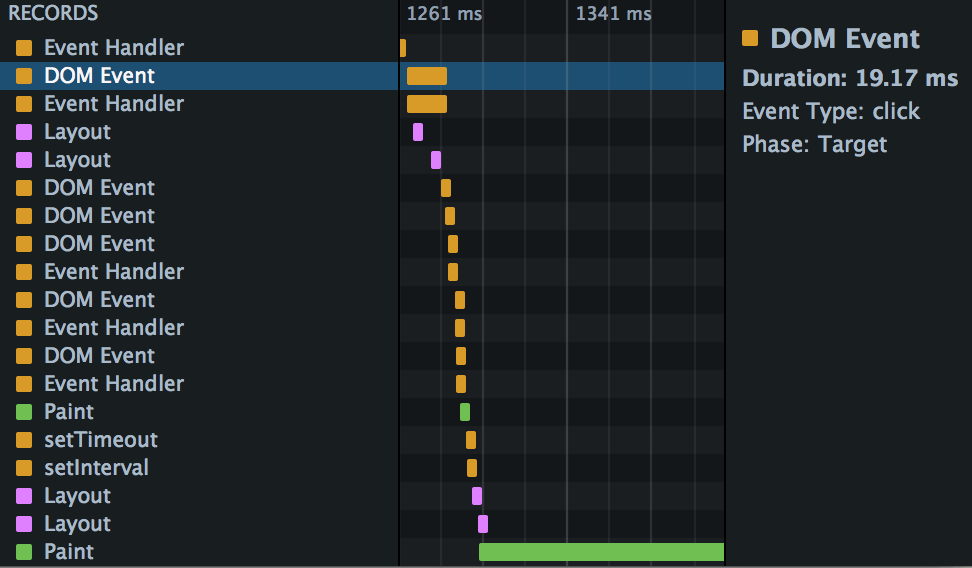The width and height of the screenshot is (972, 568).
Task: Select the highlighted DOM Event record label
Action: click(x=99, y=76)
